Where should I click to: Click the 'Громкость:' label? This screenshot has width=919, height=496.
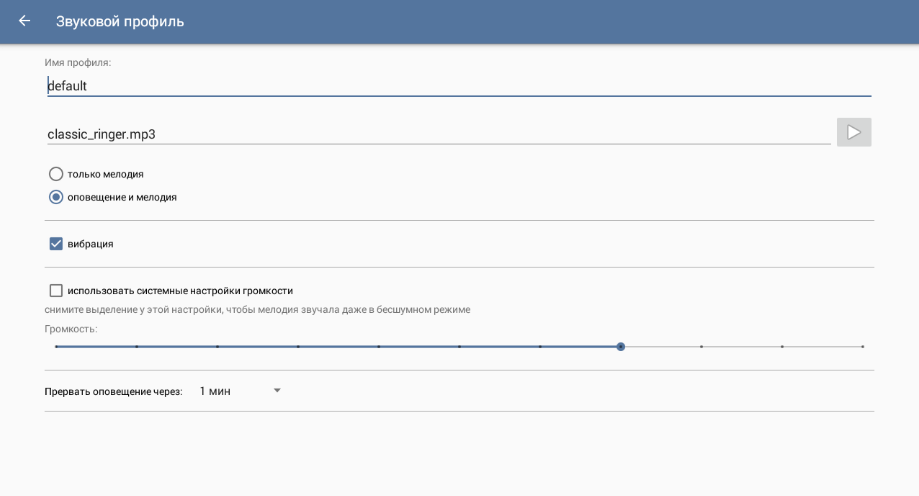pyautogui.click(x=71, y=329)
